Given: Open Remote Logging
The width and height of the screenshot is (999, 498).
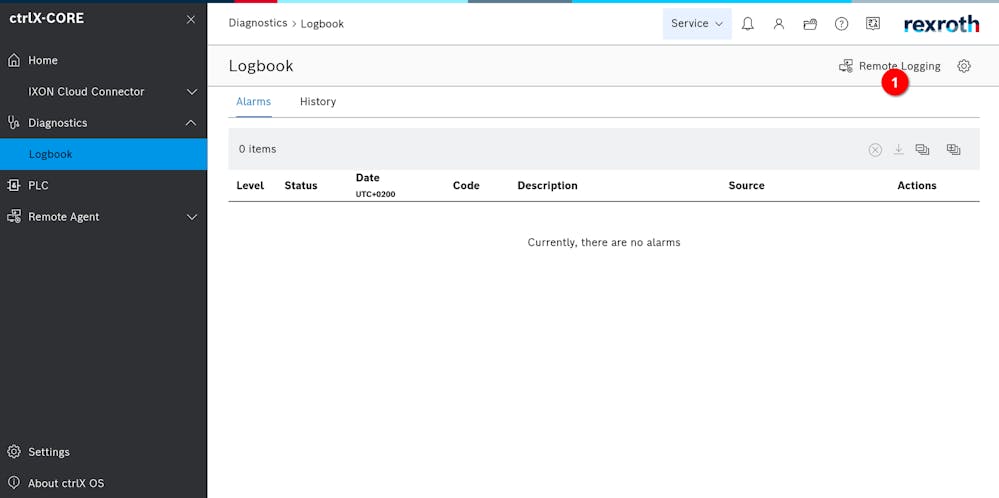Looking at the screenshot, I should point(889,66).
